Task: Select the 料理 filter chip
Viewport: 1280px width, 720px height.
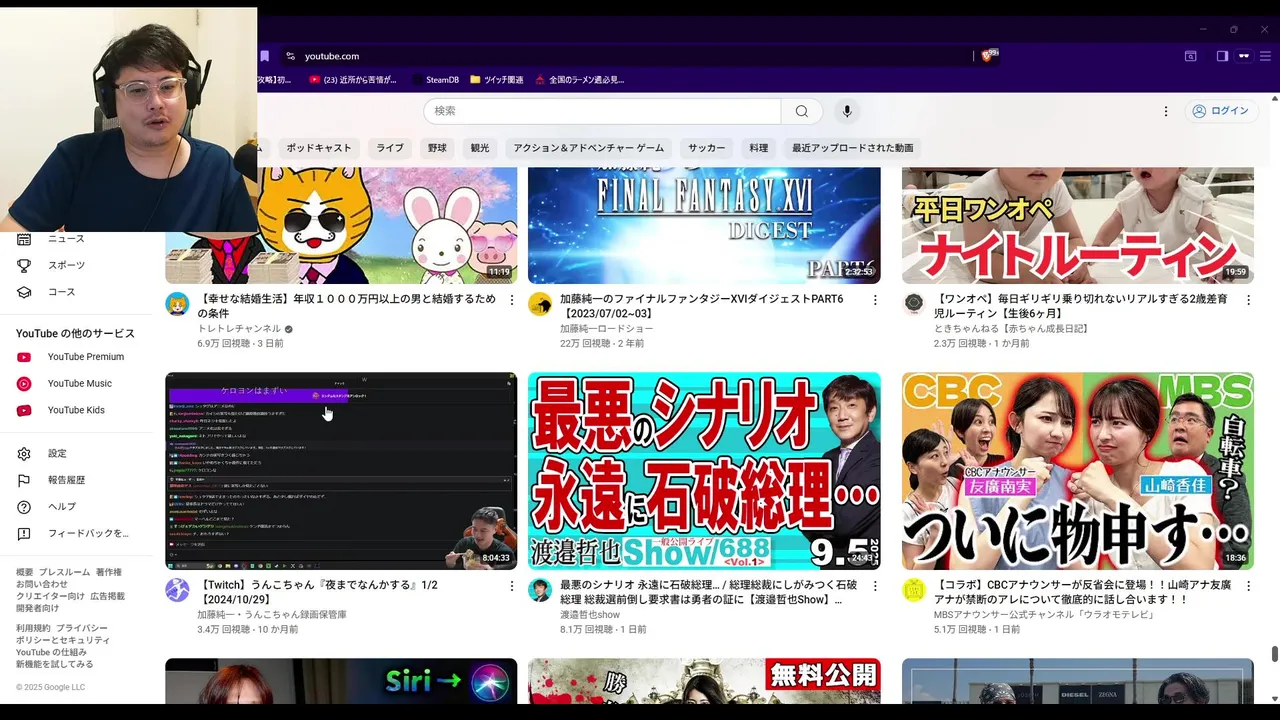Action: [x=759, y=148]
